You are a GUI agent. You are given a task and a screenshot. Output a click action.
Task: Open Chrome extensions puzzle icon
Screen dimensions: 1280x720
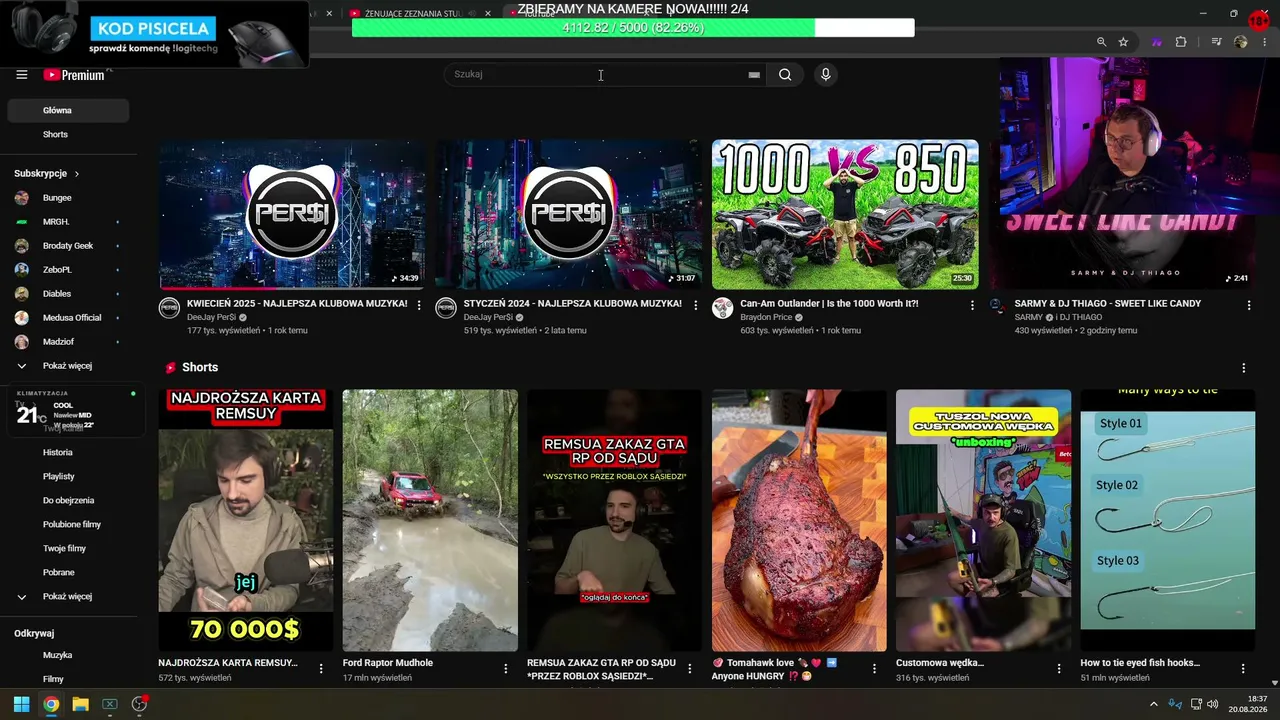tap(1181, 42)
